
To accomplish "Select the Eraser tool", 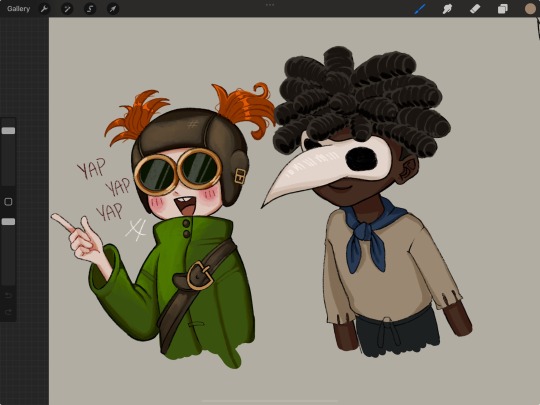I will coord(475,9).
